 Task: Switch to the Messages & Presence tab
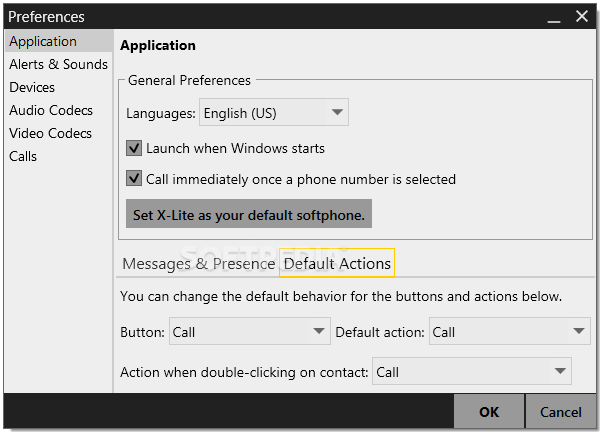point(199,264)
